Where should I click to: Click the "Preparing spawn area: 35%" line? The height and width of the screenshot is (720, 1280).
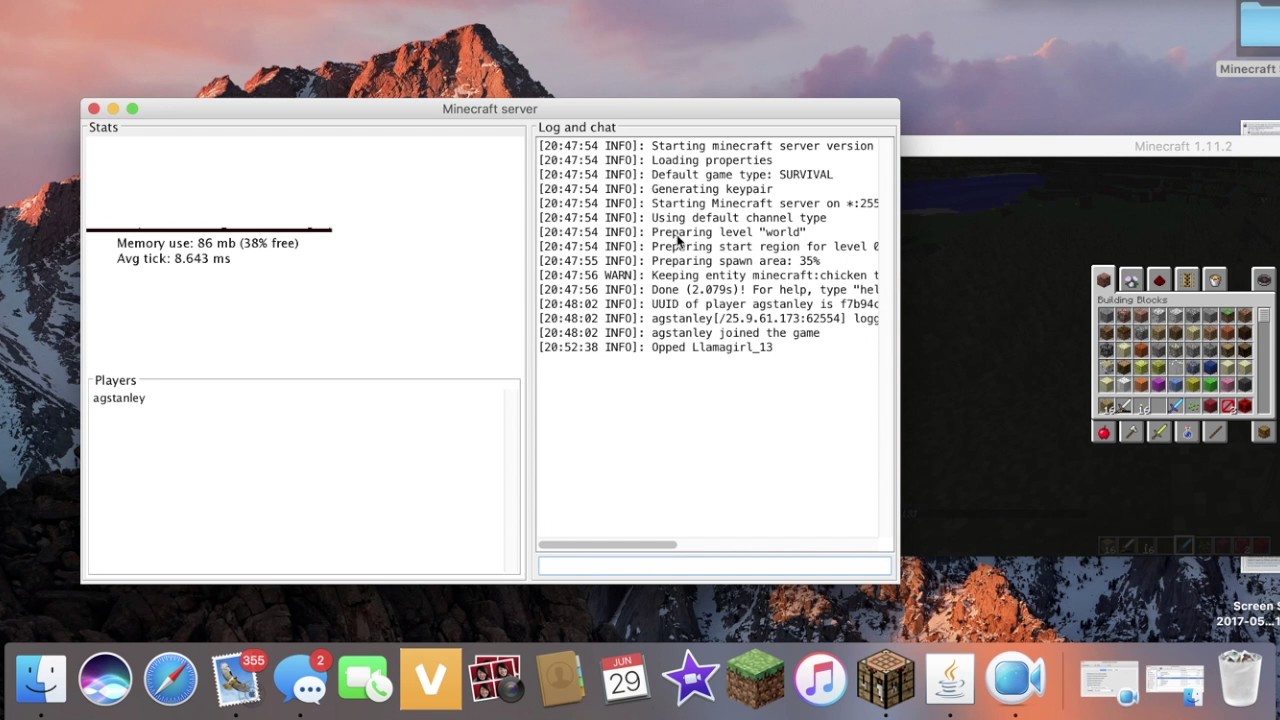point(679,261)
